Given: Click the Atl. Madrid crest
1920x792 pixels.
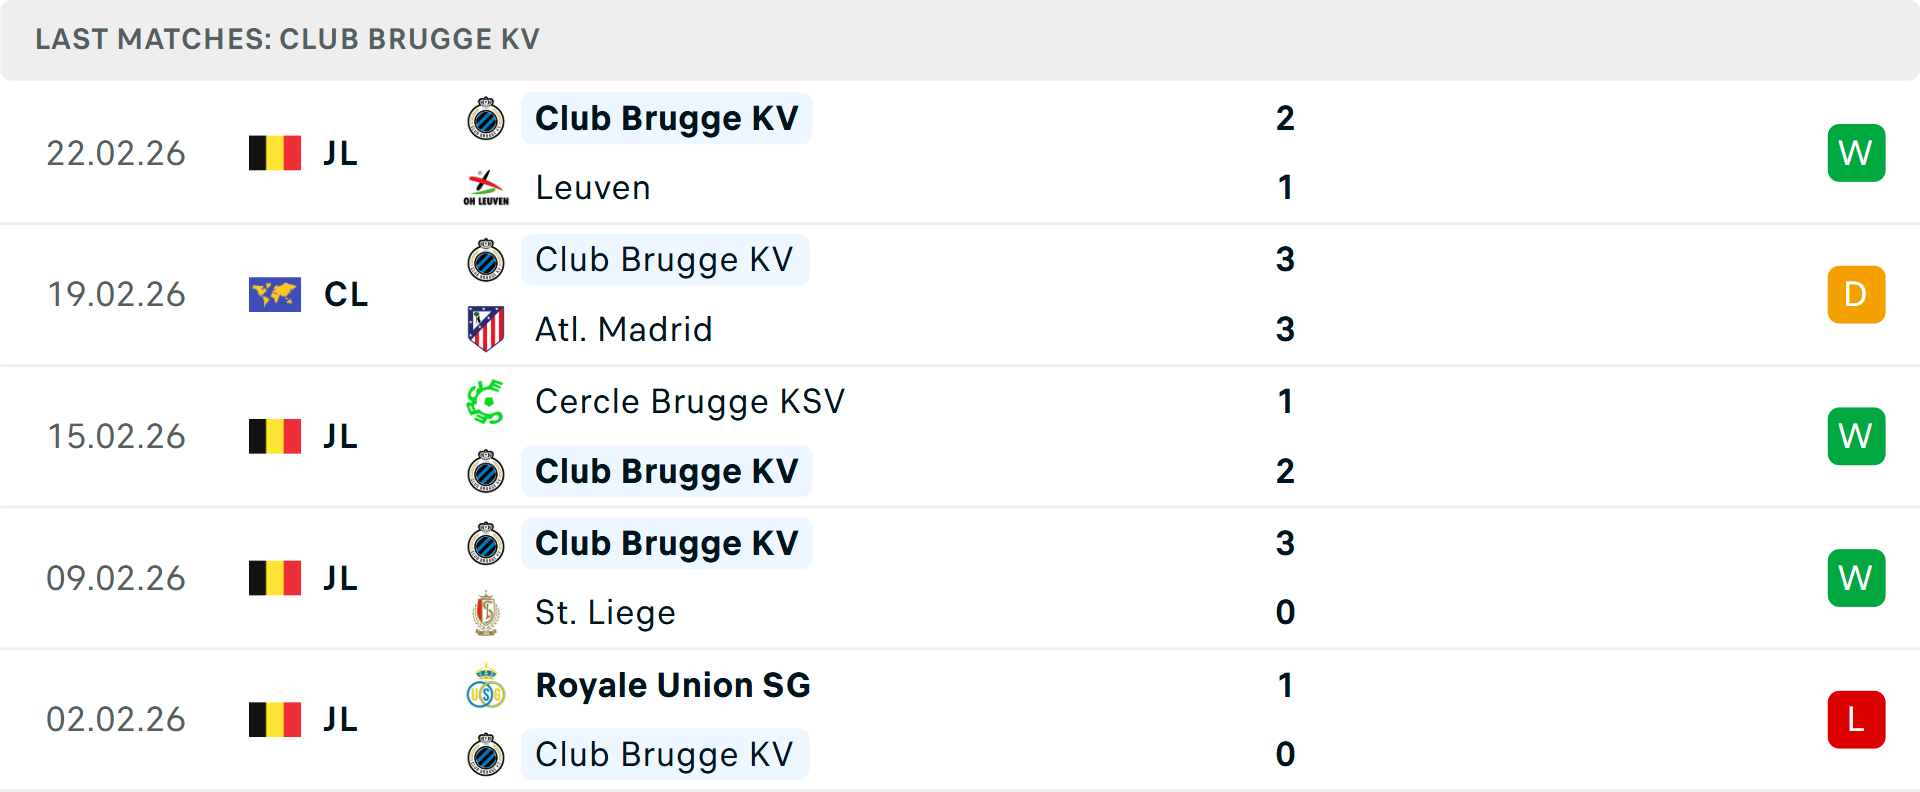Looking at the screenshot, I should click(x=487, y=329).
